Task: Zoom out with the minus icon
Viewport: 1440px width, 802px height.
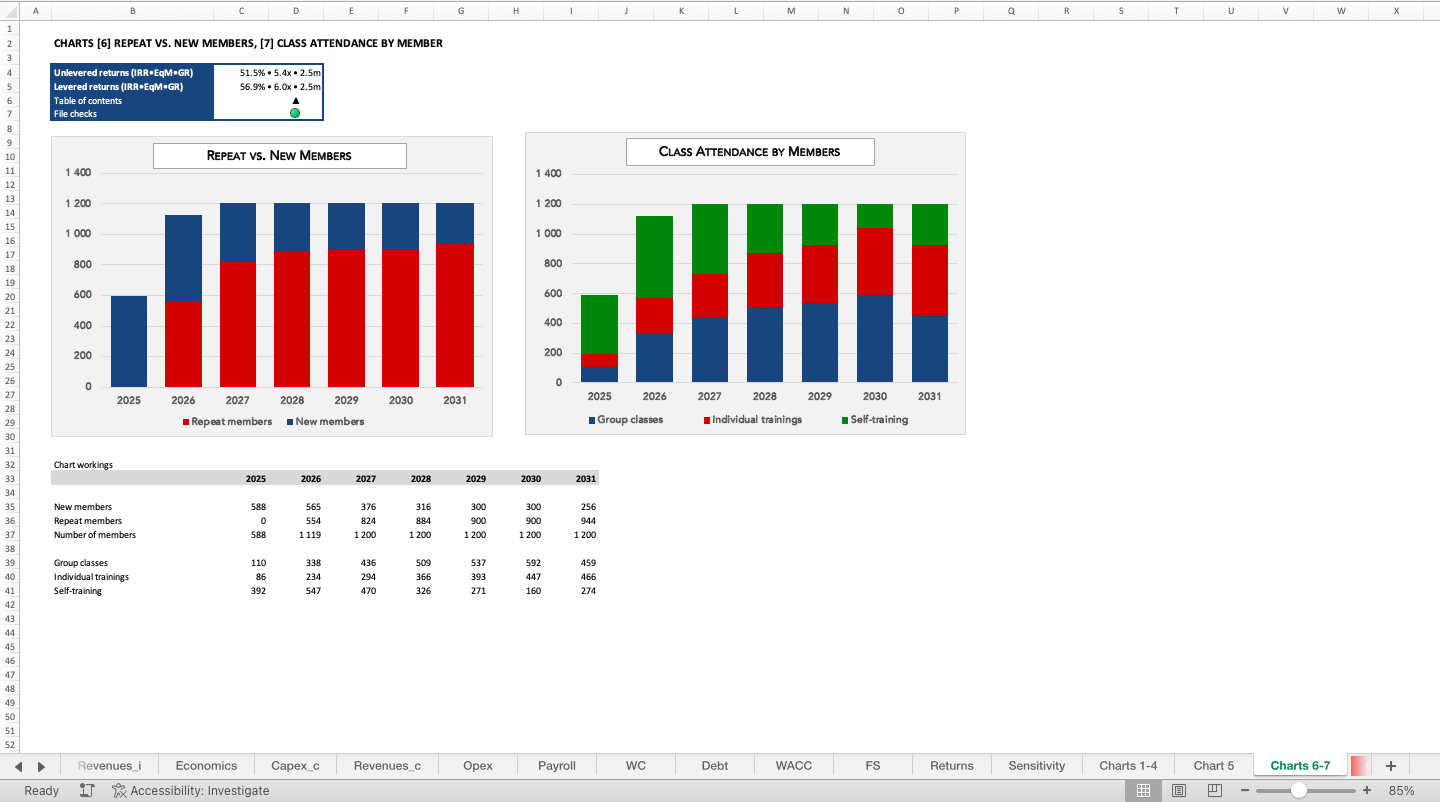Action: point(1244,790)
